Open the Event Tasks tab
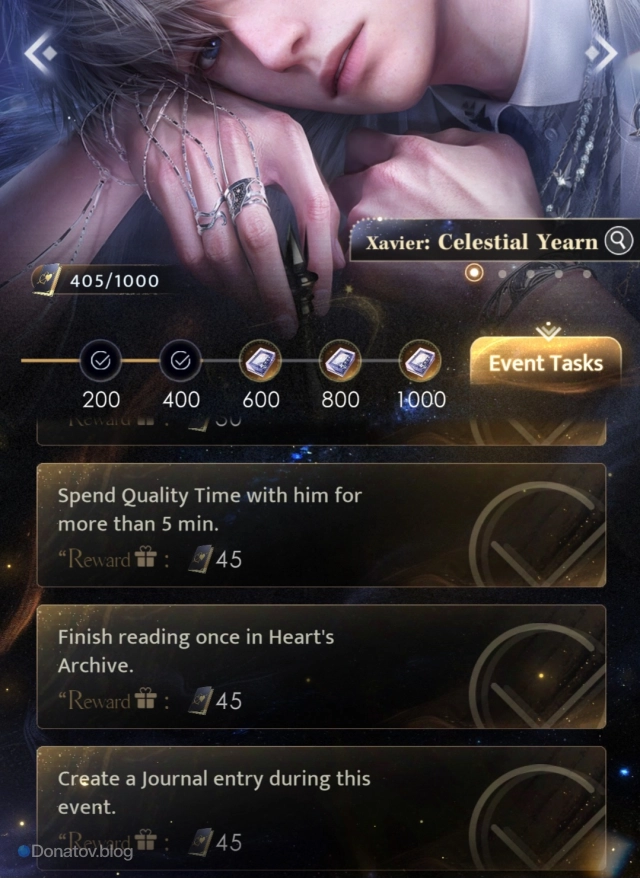 click(546, 363)
